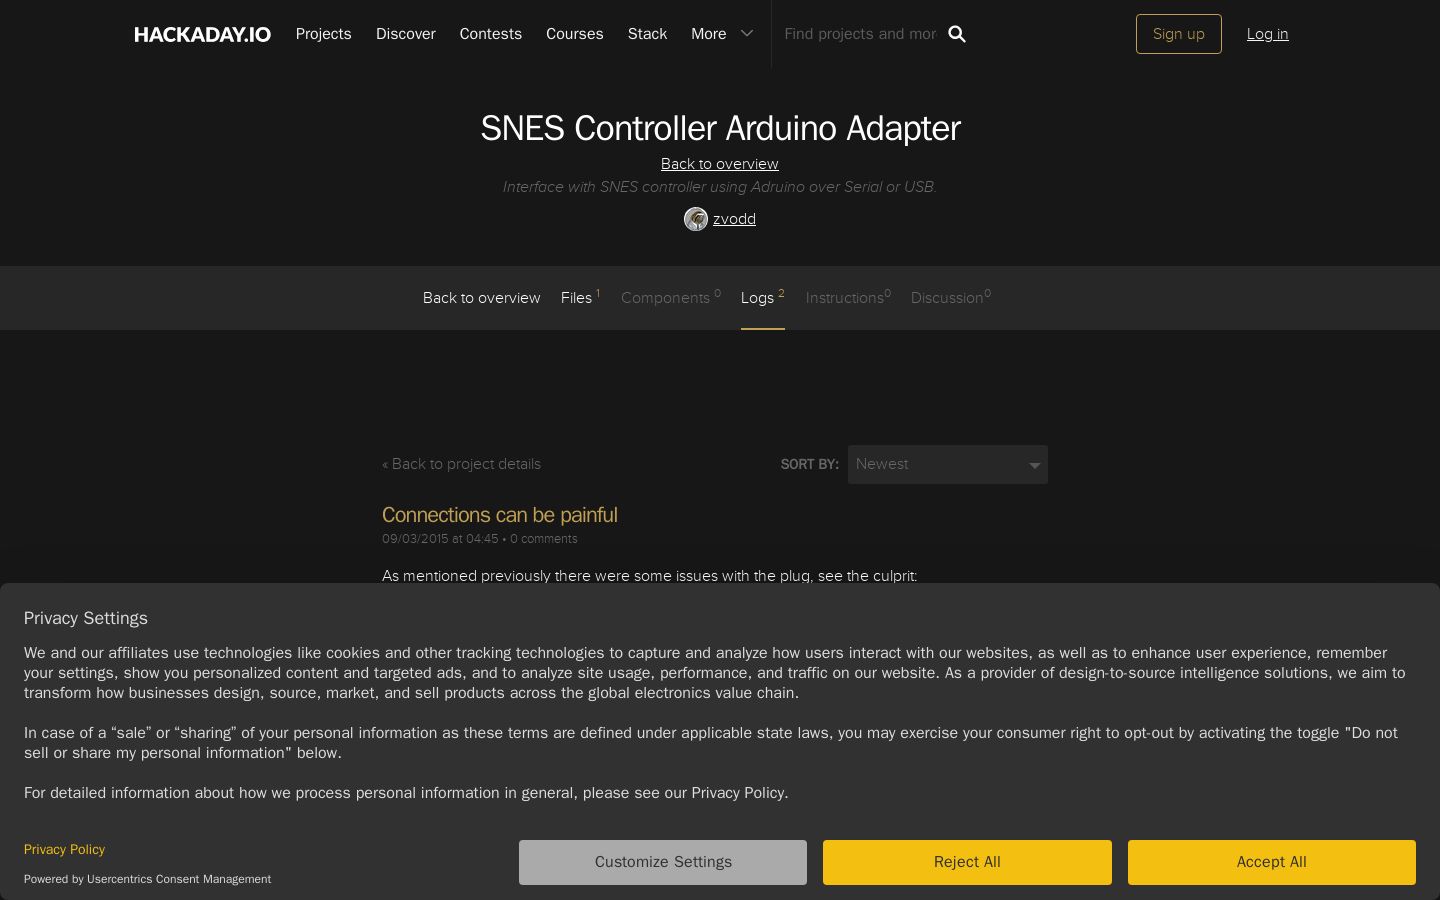This screenshot has height=900, width=1440.
Task: Click the Privacy Settings heading
Action: click(x=86, y=618)
